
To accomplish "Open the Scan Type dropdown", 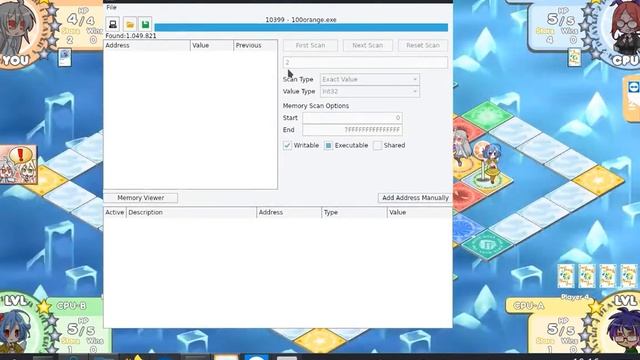I will 370,79.
